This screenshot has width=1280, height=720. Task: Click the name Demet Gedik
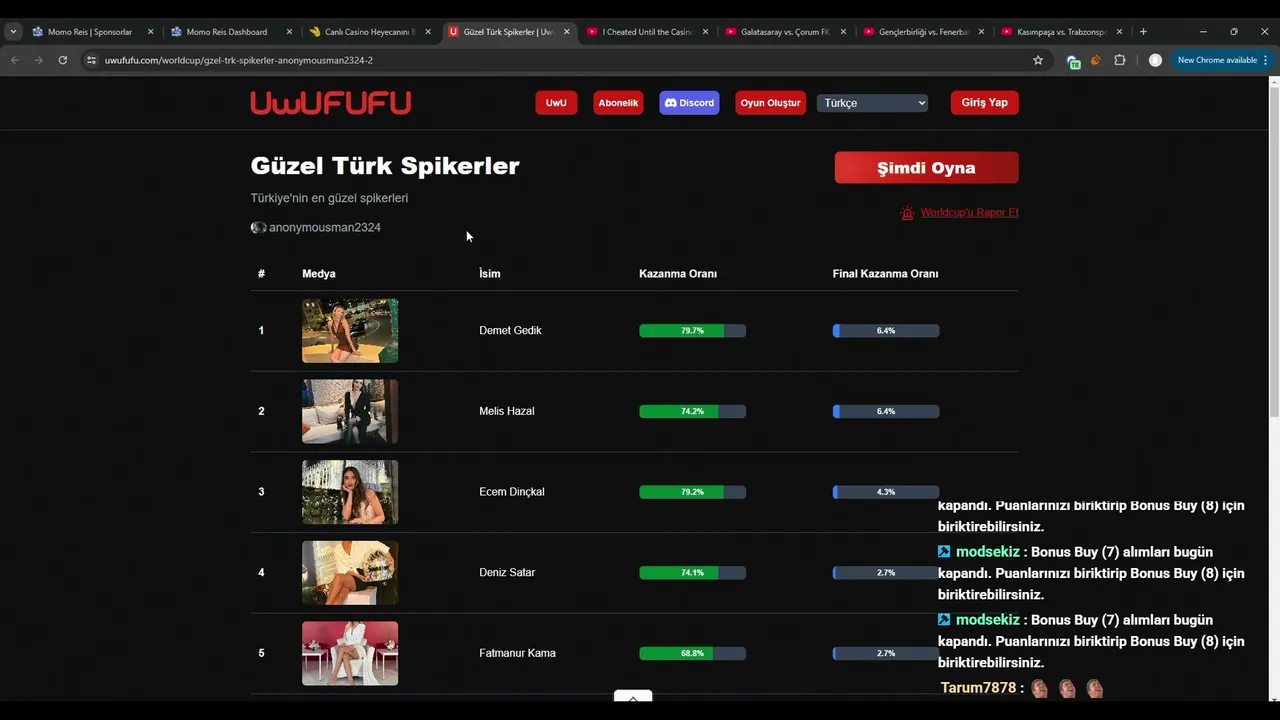[x=510, y=331]
